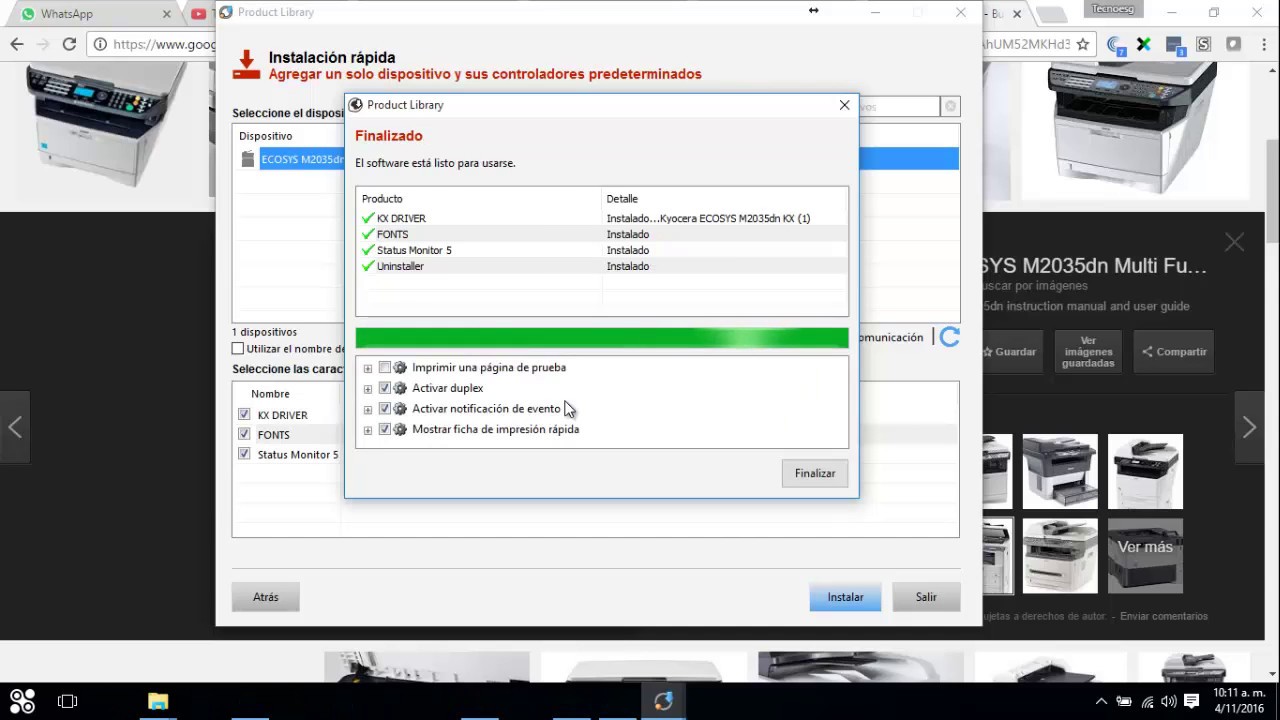Click gear icon beside Mostrar ficha de impresión rápida

(x=400, y=429)
